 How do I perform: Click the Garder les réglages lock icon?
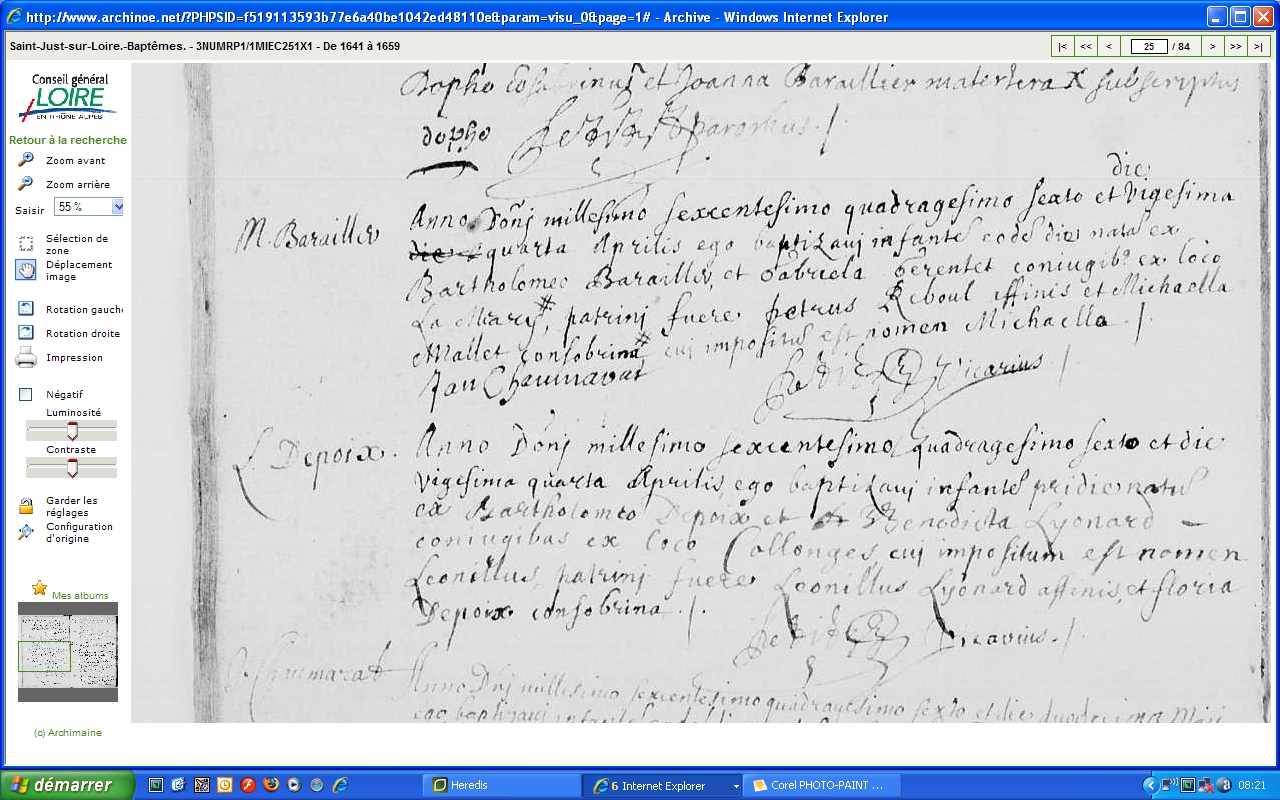(x=26, y=506)
